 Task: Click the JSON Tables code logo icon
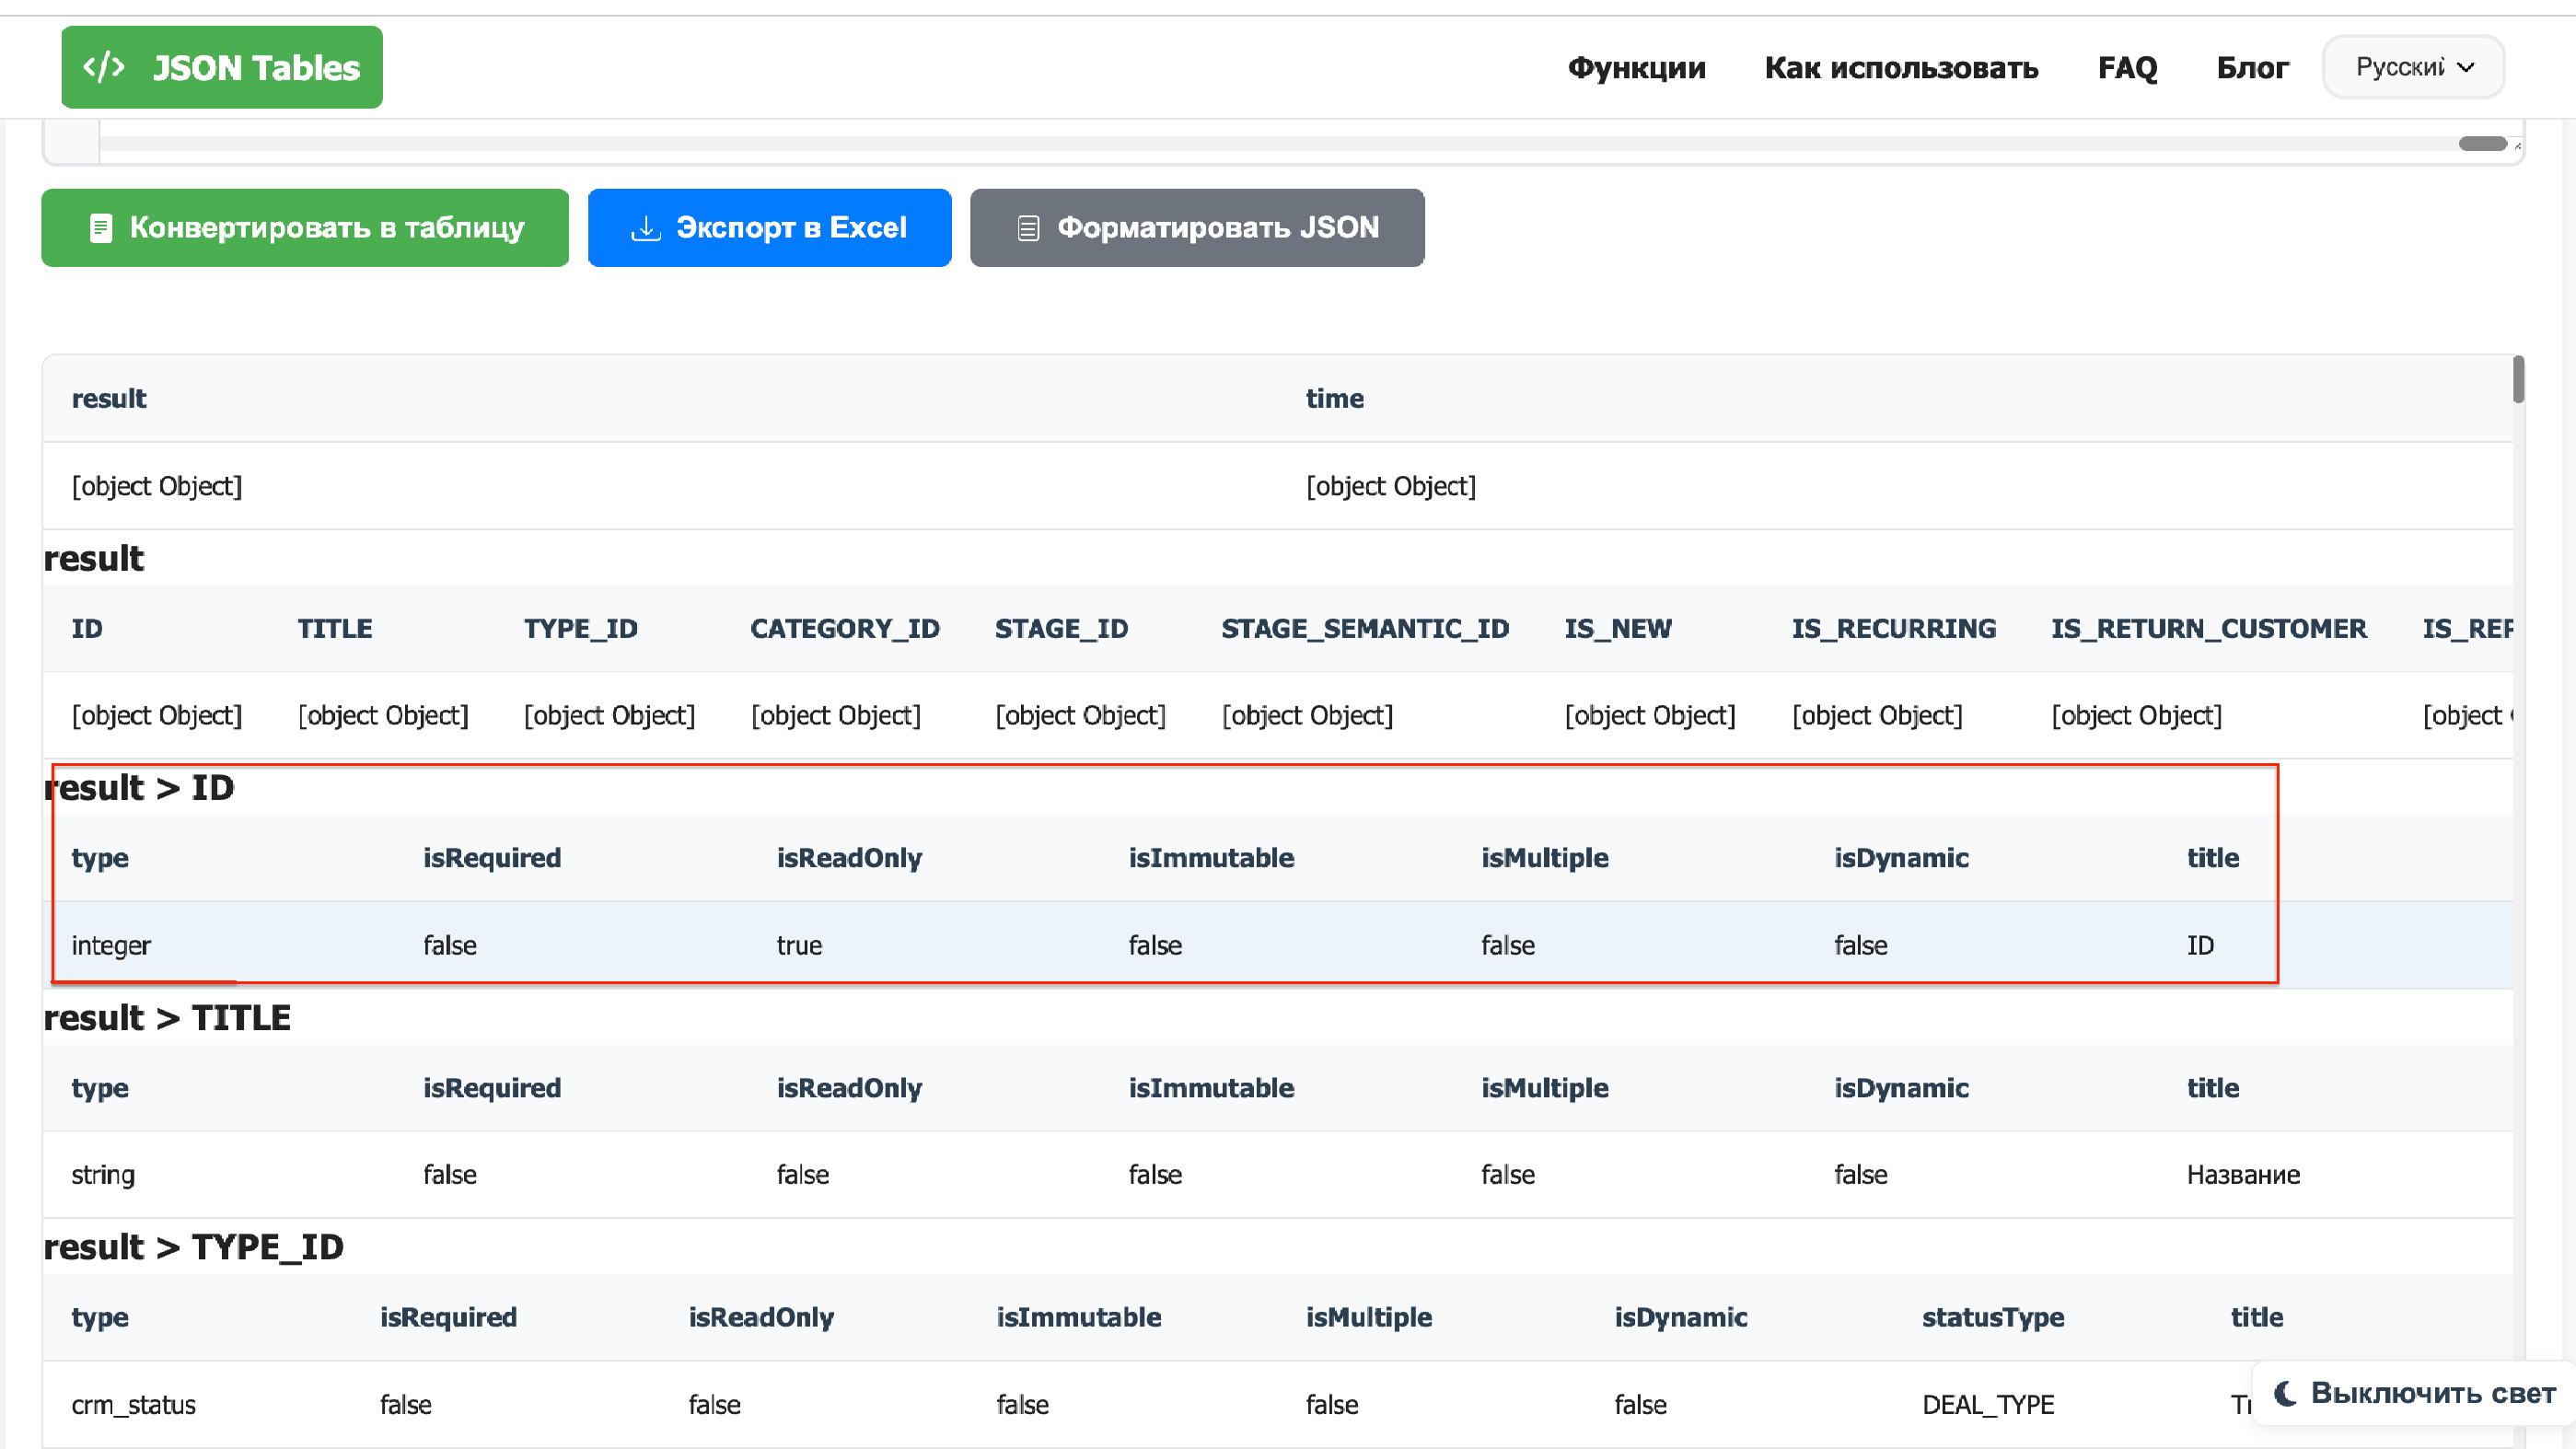(103, 67)
